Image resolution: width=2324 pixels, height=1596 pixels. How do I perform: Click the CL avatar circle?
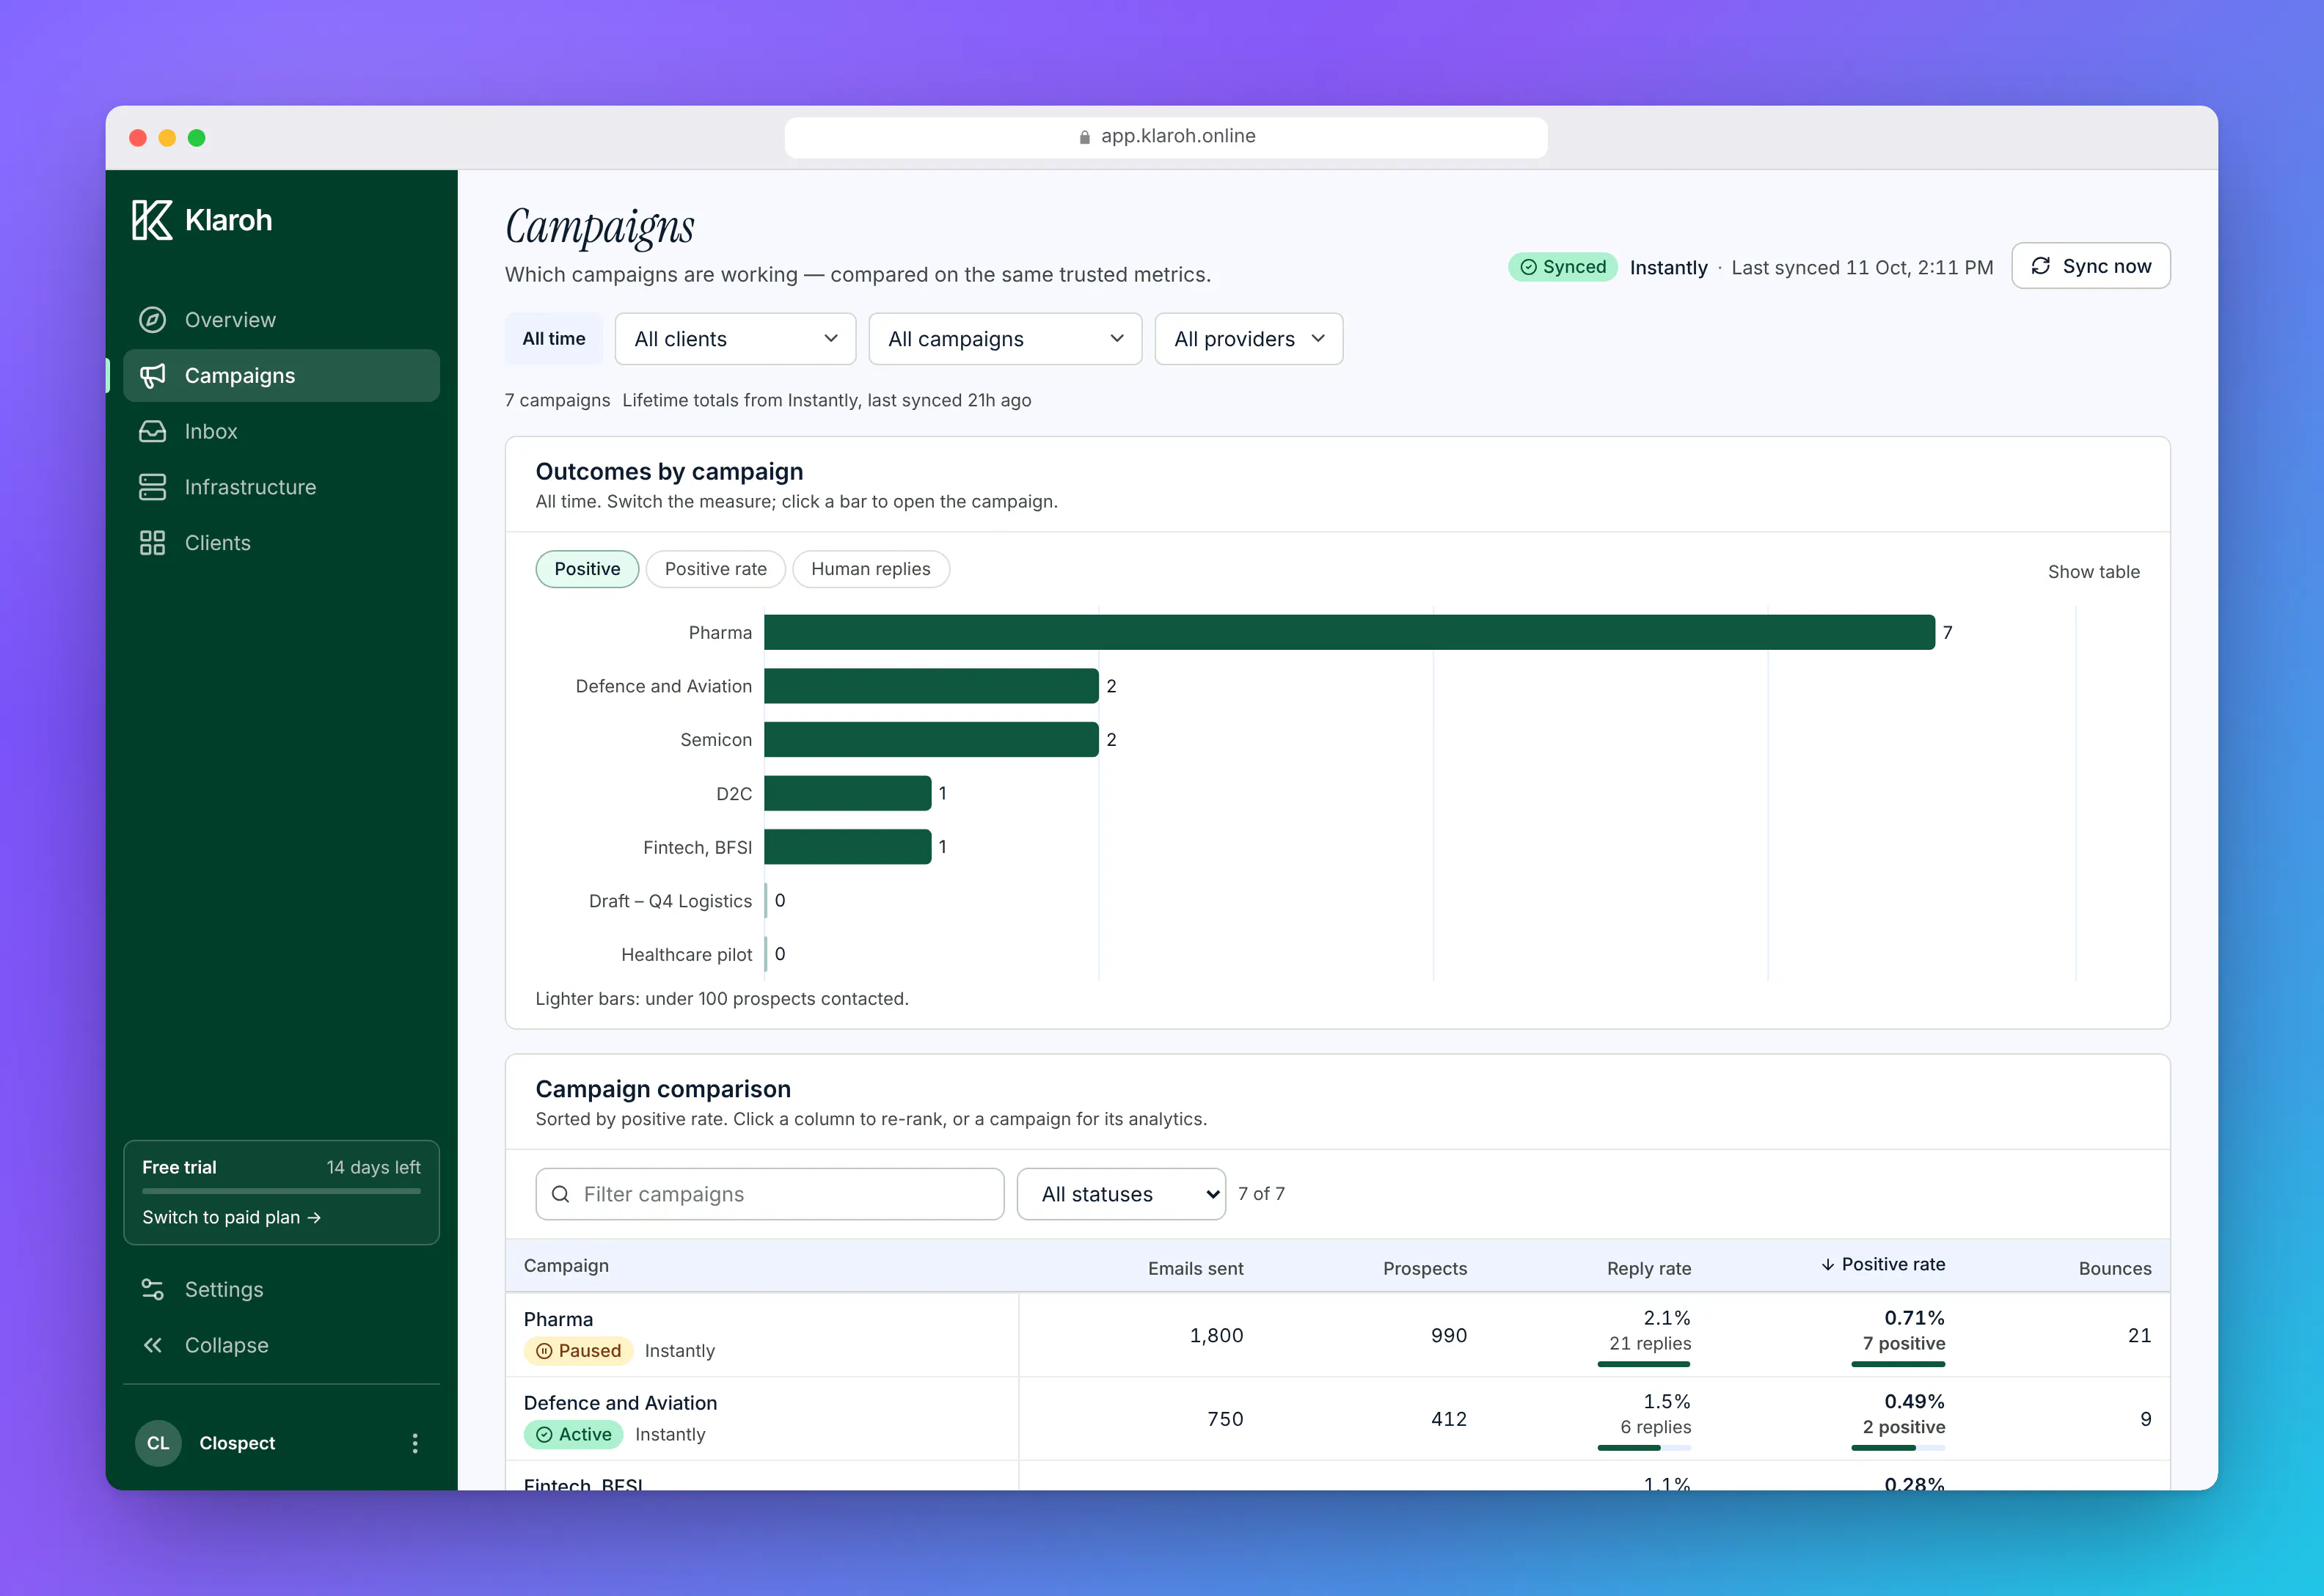coord(158,1443)
